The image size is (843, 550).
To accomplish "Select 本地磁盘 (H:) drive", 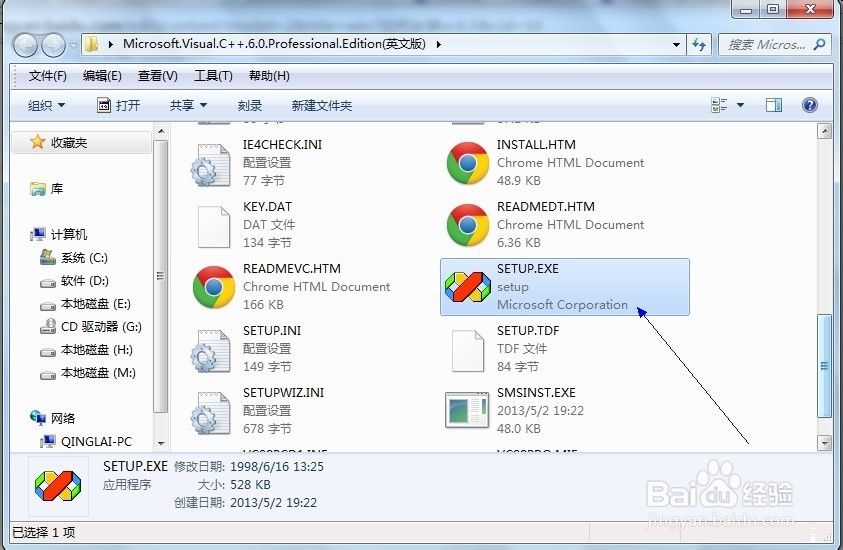I will (86, 350).
